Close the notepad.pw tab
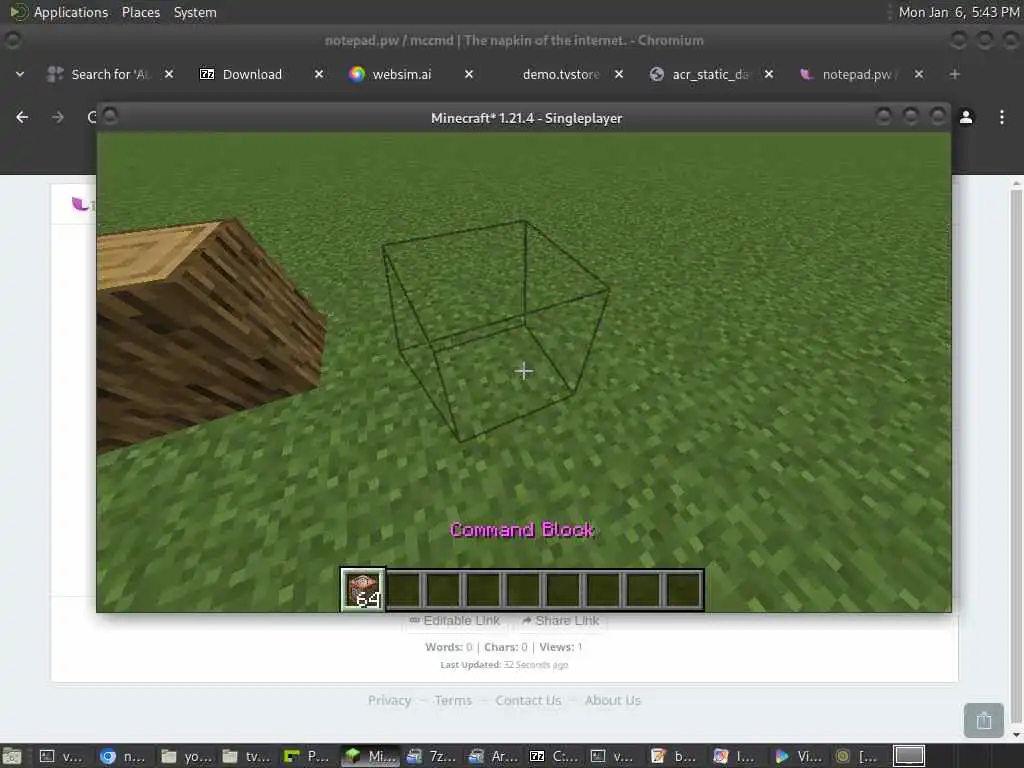 (x=919, y=74)
